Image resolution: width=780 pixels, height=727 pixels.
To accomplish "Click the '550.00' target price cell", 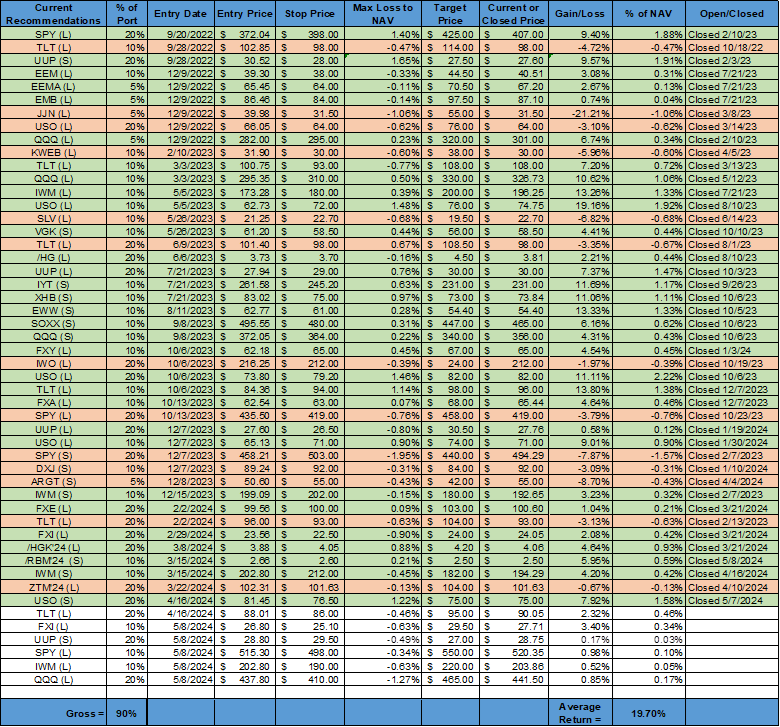I will 450,653.
